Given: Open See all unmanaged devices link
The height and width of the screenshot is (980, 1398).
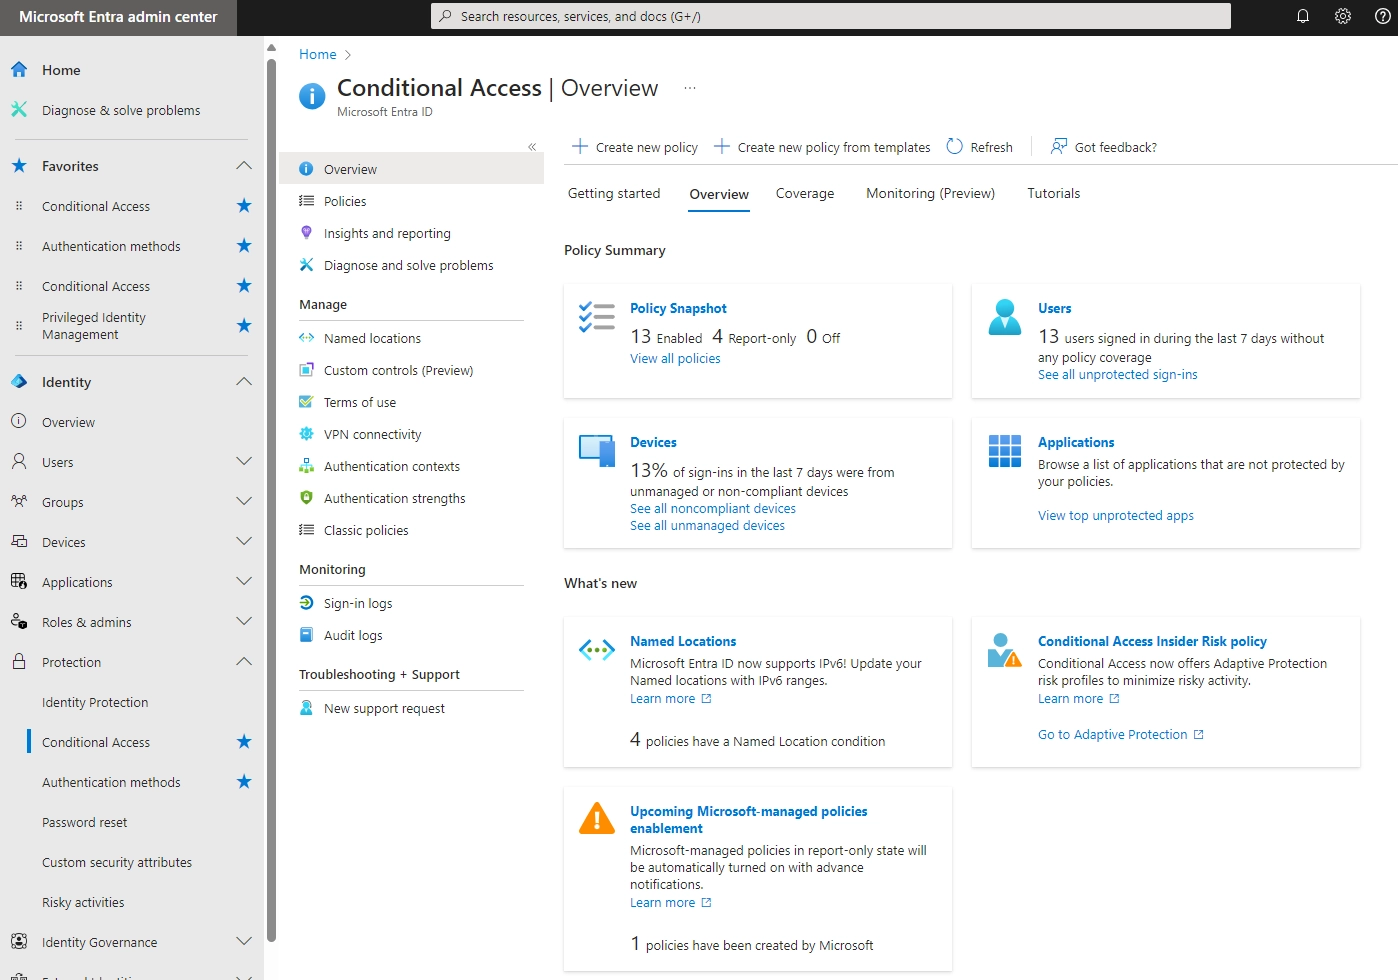Looking at the screenshot, I should 707,526.
